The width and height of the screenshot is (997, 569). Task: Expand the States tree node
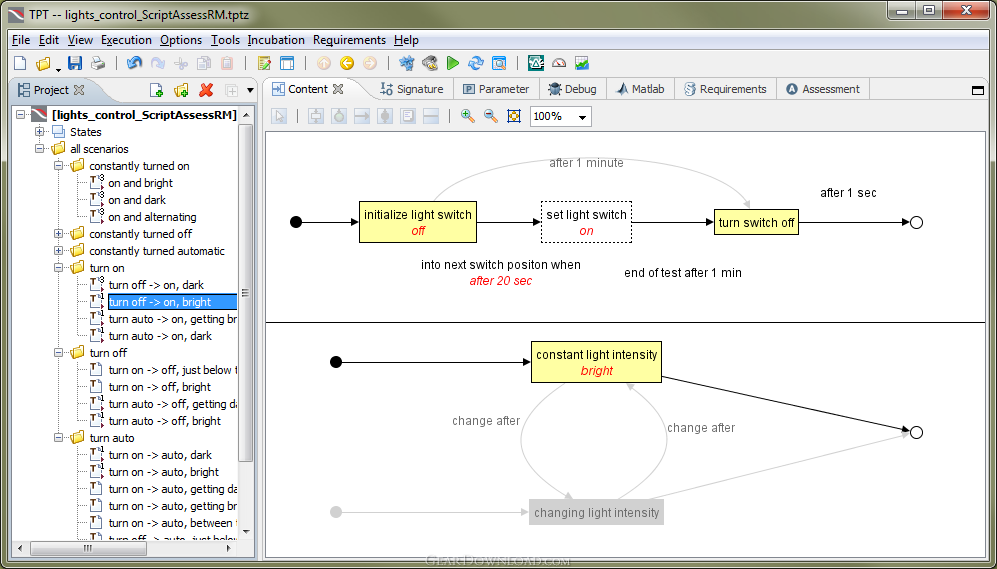pyautogui.click(x=40, y=132)
